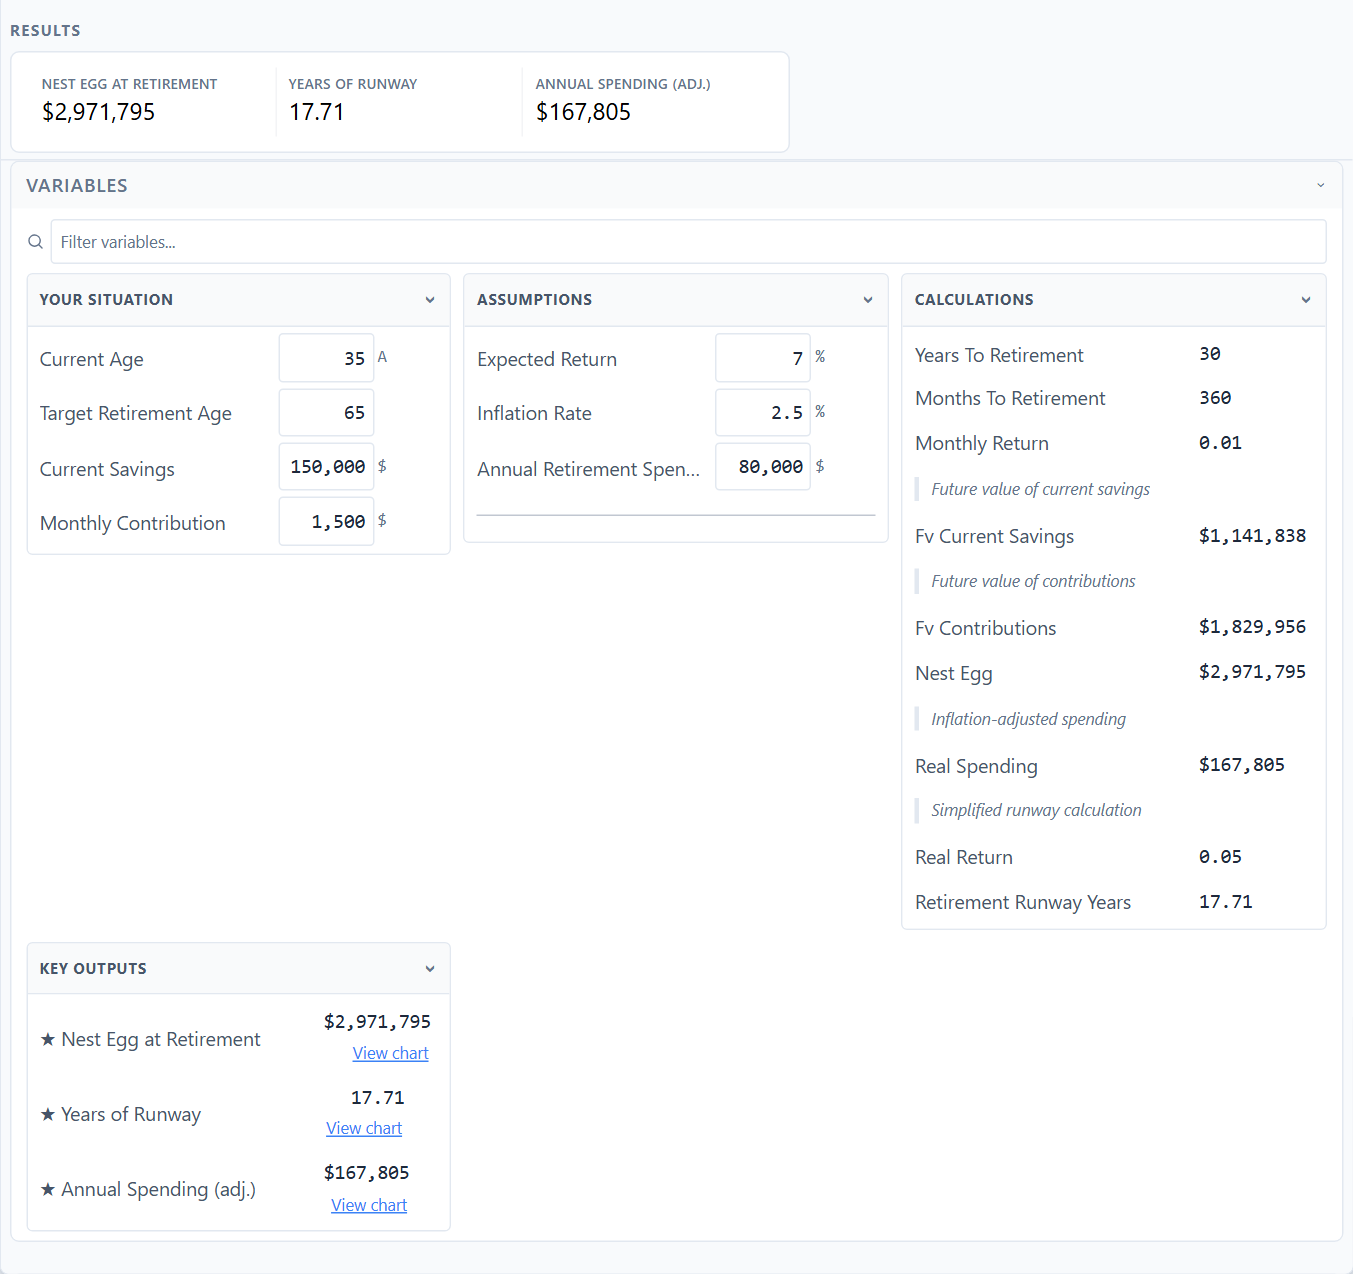
Task: Click the 'Inflation-adjusted spending' note
Action: 1028,720
